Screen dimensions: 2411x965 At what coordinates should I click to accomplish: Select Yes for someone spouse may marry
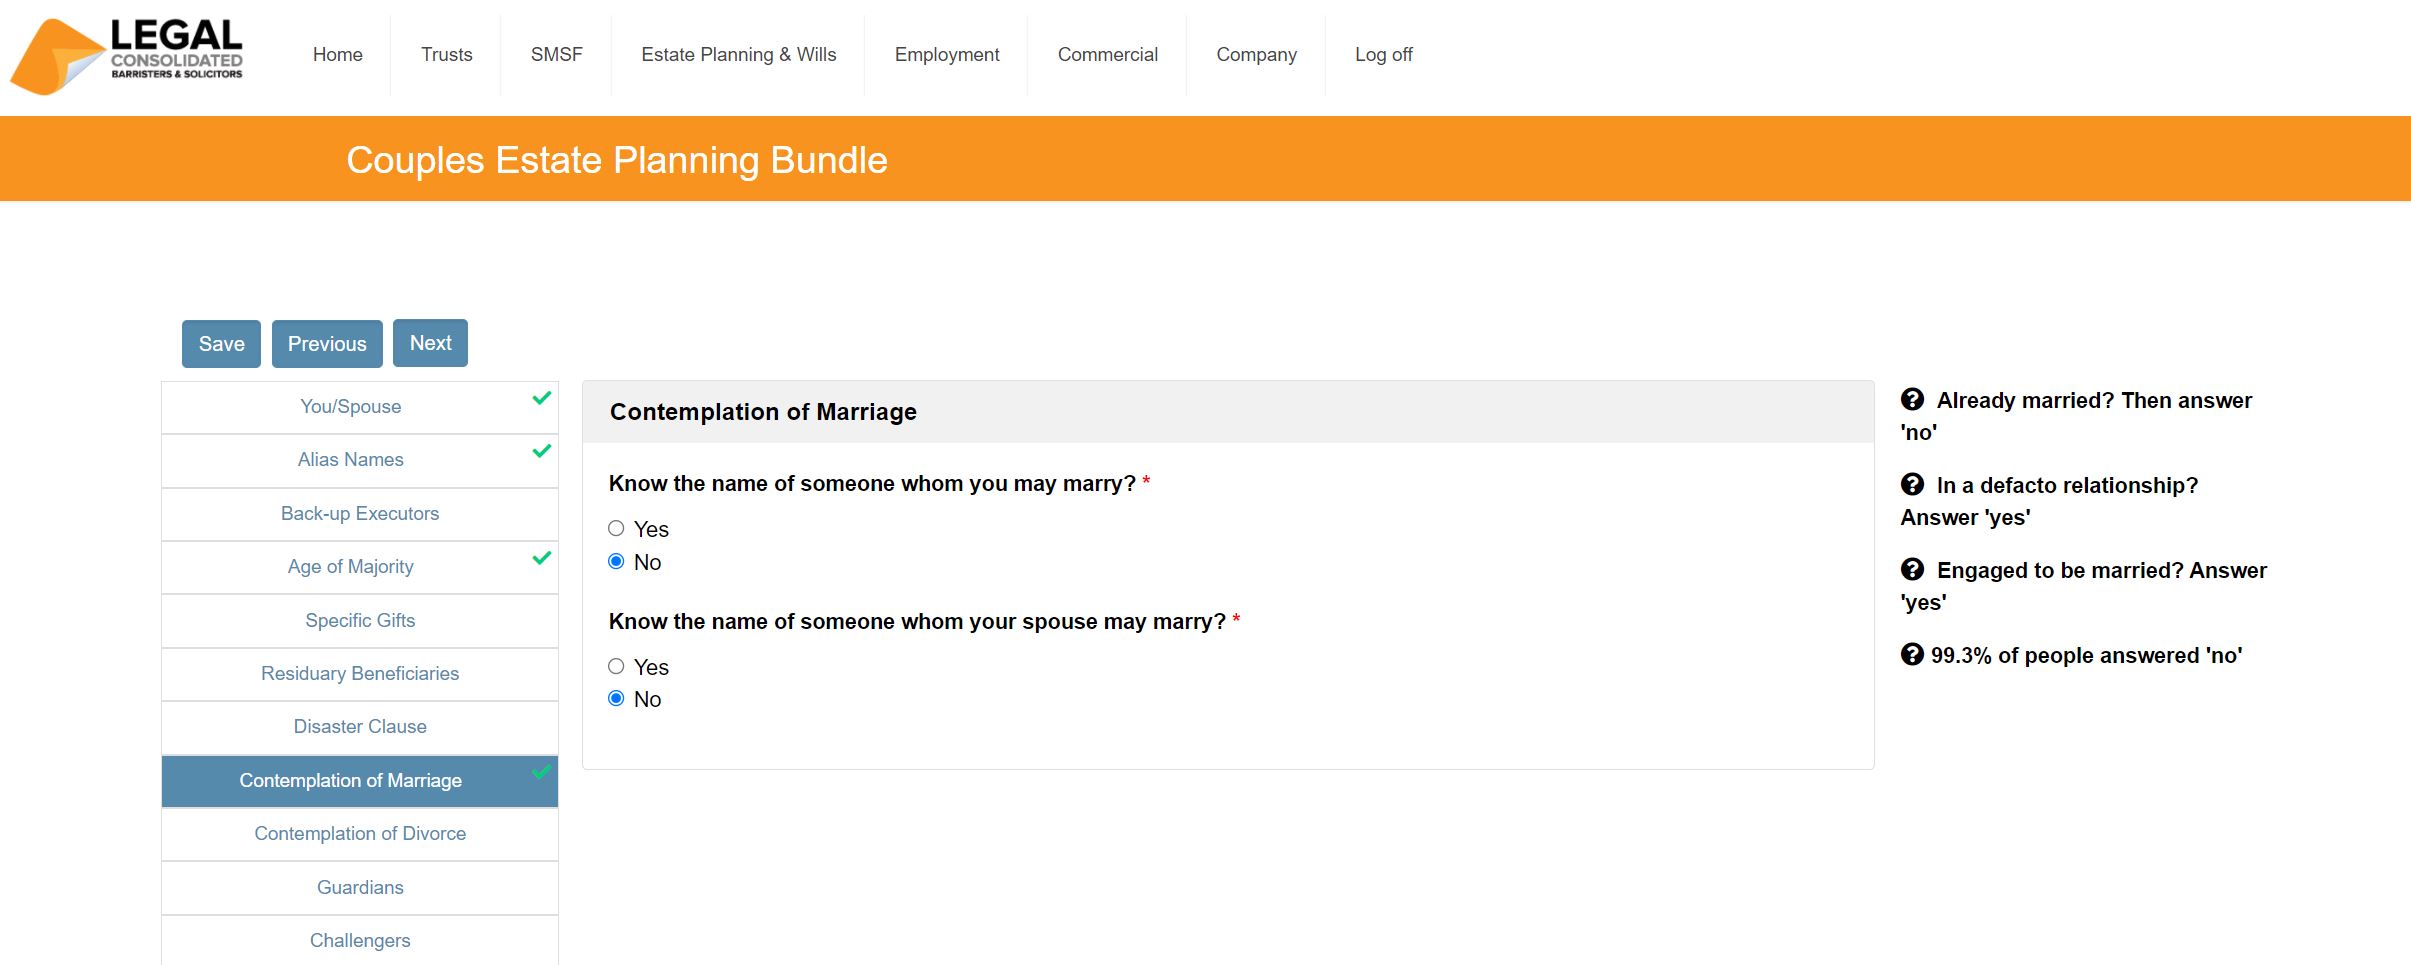(x=616, y=667)
